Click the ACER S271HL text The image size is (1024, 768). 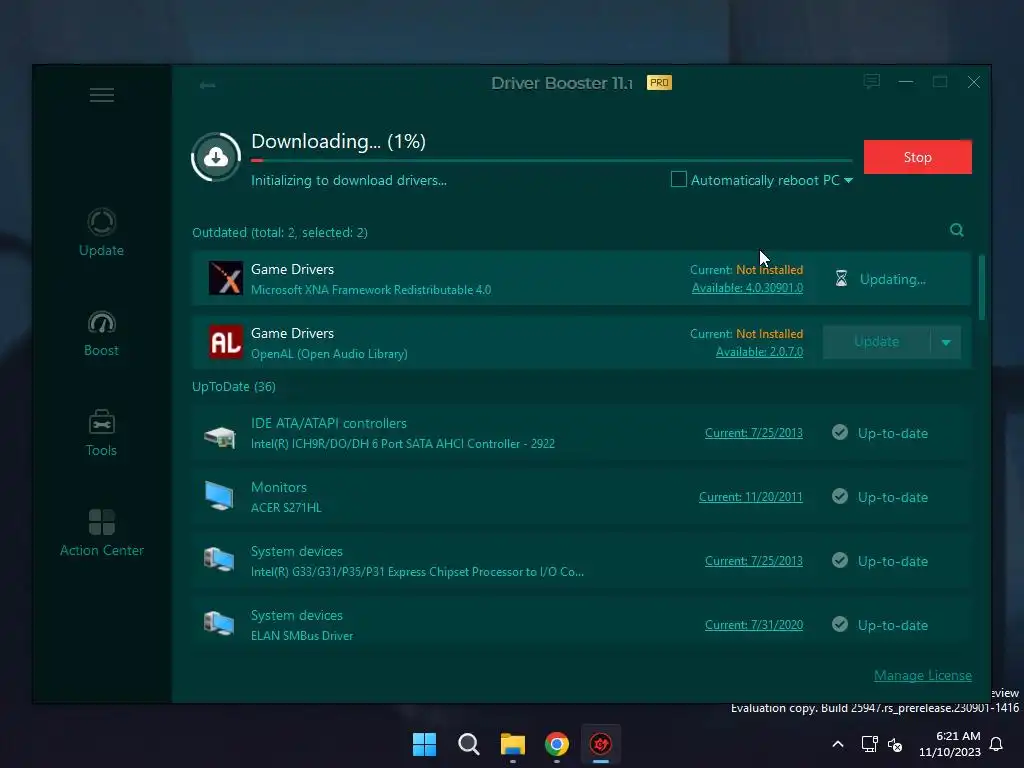point(286,507)
